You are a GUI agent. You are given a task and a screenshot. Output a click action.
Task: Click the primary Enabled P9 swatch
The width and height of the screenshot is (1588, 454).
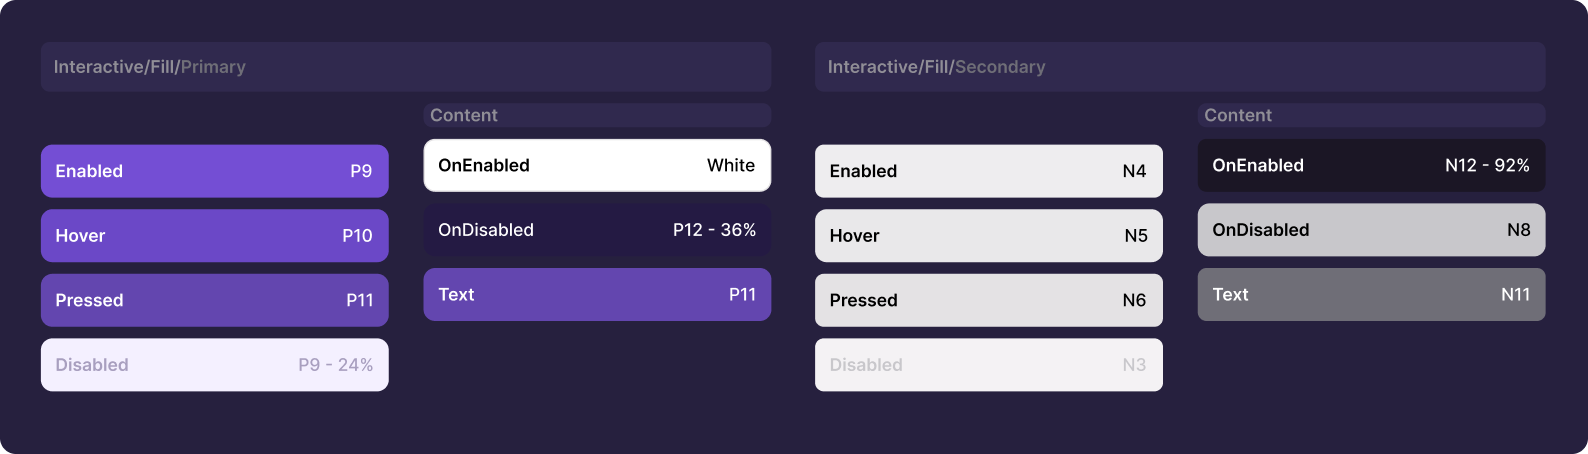[214, 171]
